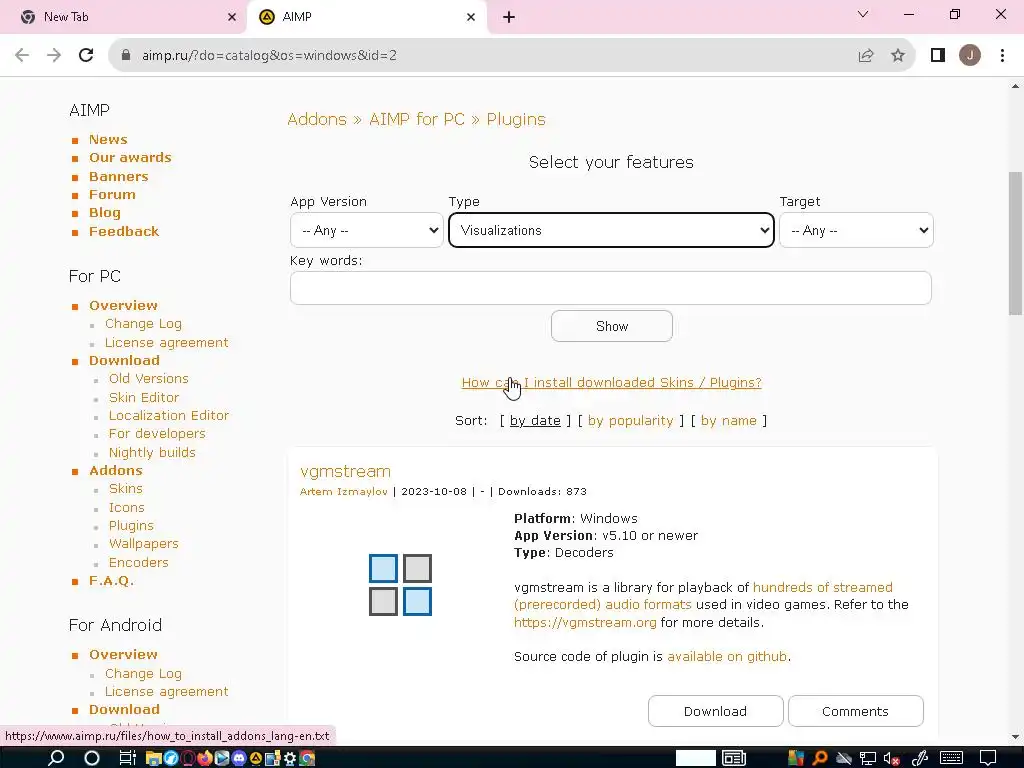Viewport: 1024px width, 768px height.
Task: Sort addons by name
Action: pyautogui.click(x=729, y=421)
